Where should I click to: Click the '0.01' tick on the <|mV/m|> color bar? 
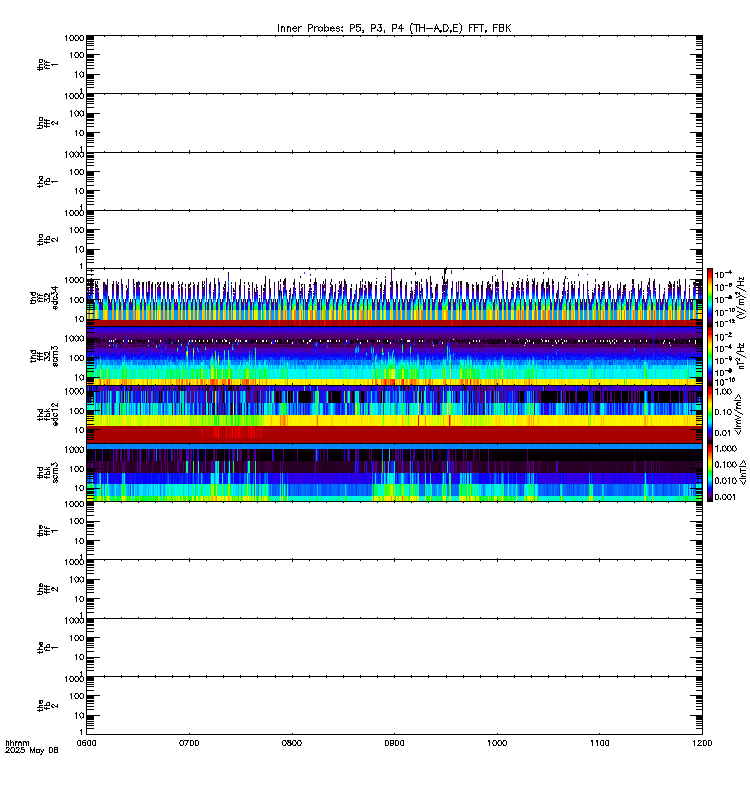(723, 433)
